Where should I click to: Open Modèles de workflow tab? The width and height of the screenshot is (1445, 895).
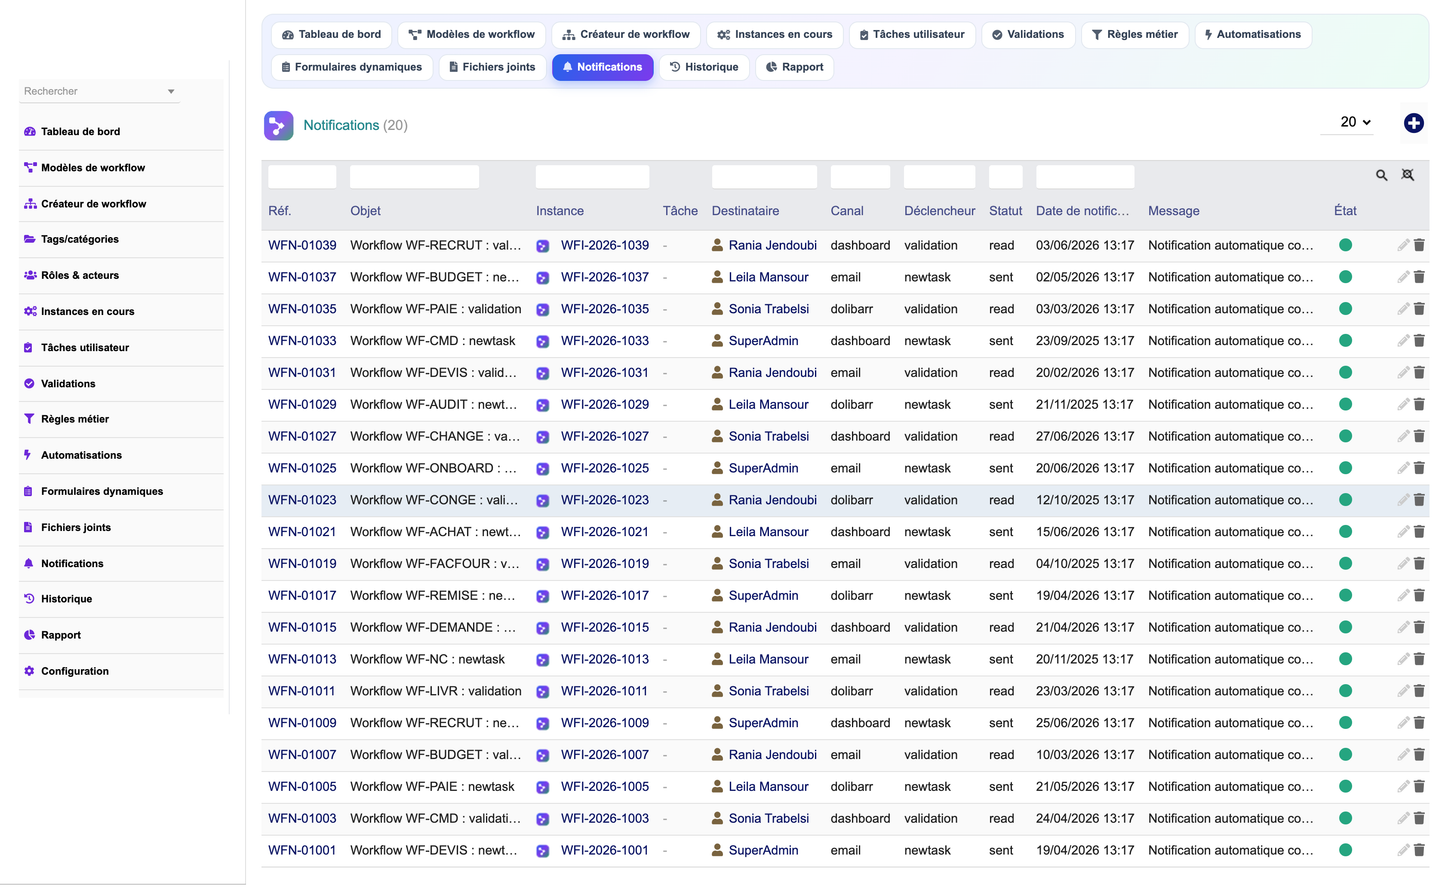click(472, 35)
